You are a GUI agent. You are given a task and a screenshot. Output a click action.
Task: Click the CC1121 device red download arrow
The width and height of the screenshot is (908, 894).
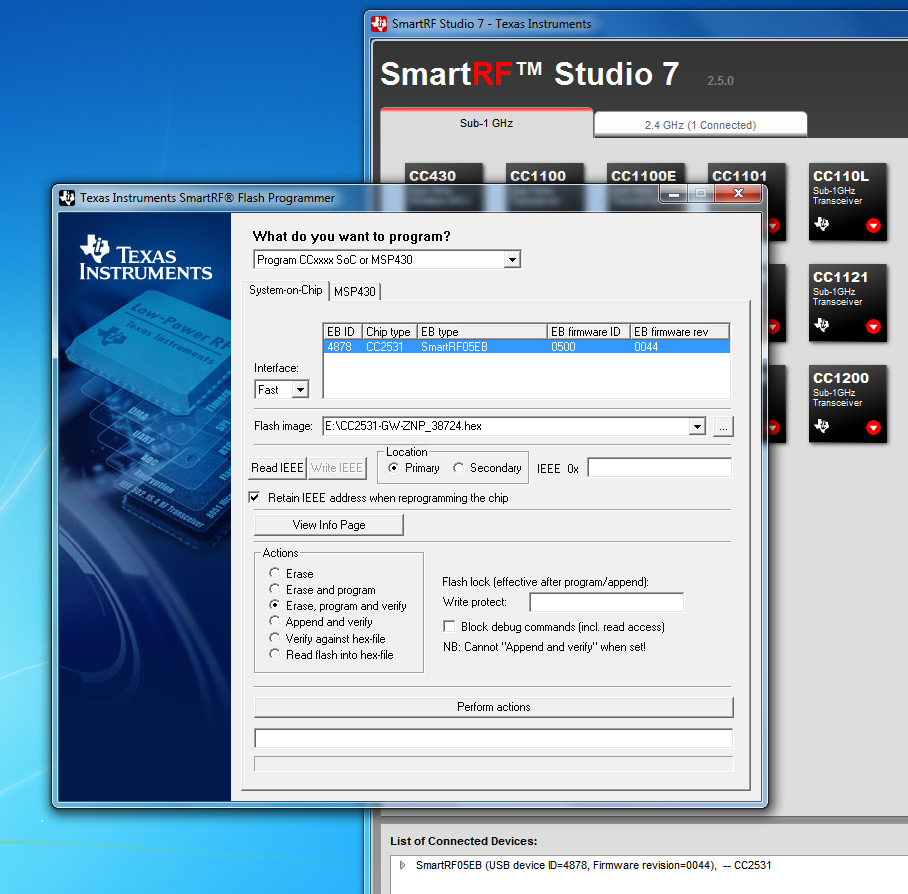click(873, 327)
